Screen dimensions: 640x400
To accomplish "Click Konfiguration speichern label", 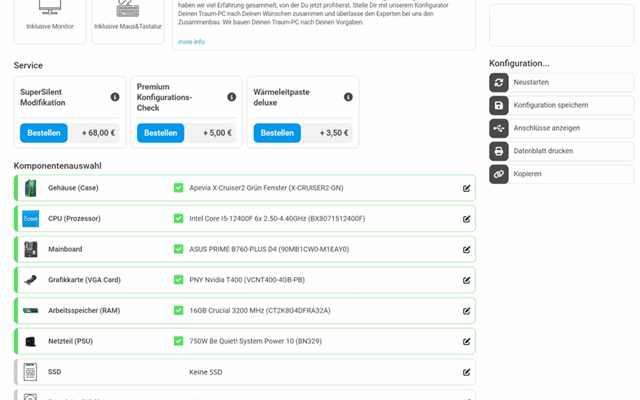I will pyautogui.click(x=551, y=105).
